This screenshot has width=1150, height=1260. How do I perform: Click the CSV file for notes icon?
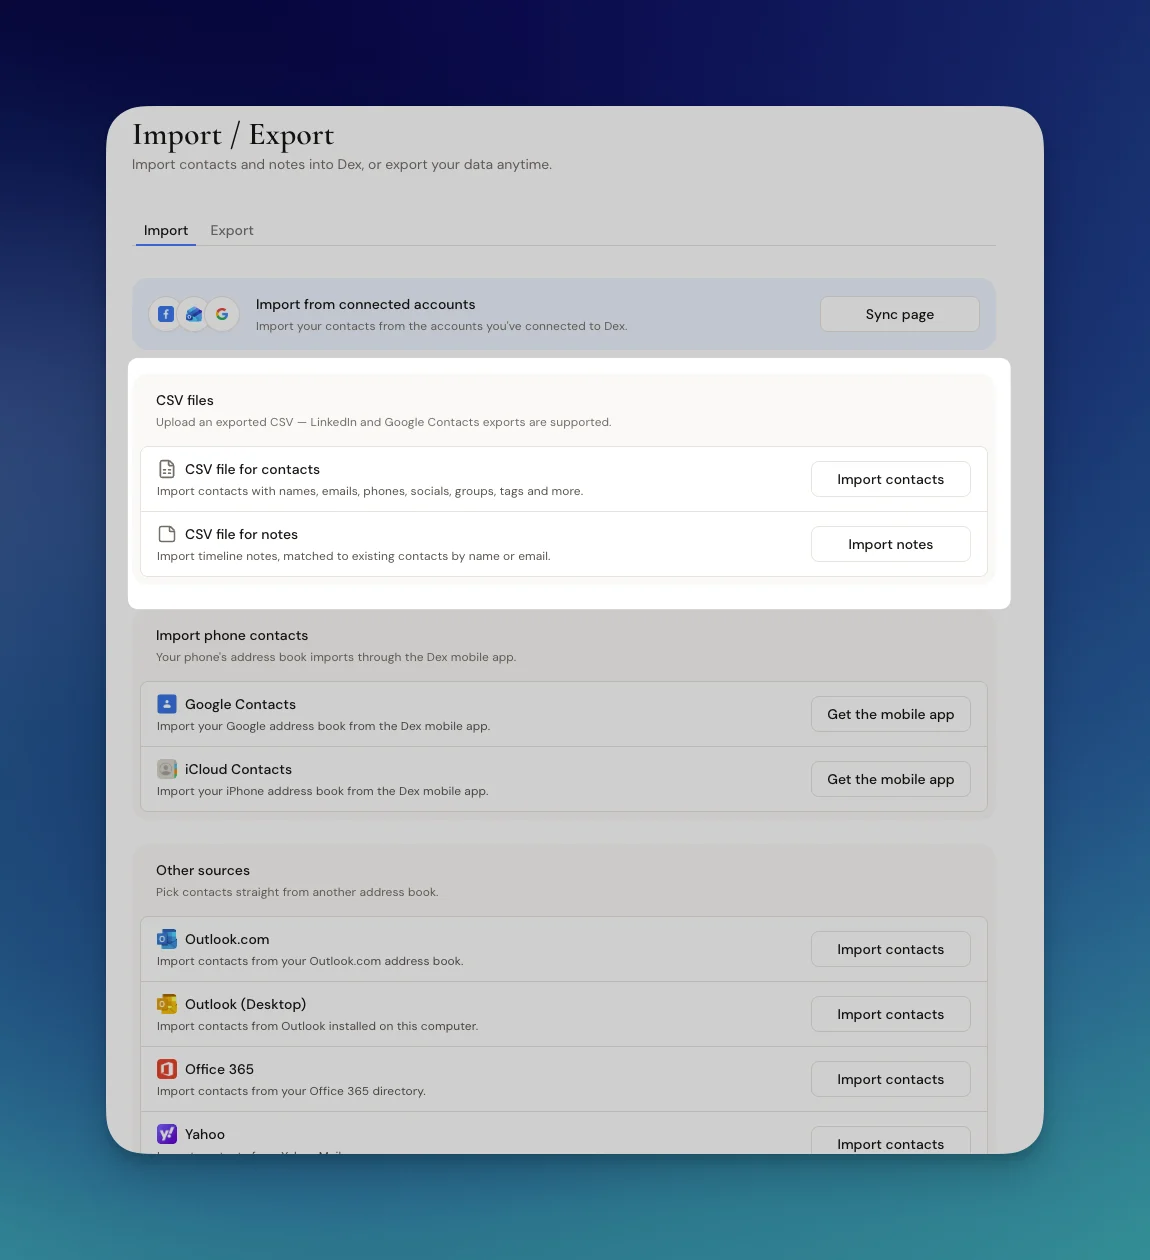coord(167,534)
